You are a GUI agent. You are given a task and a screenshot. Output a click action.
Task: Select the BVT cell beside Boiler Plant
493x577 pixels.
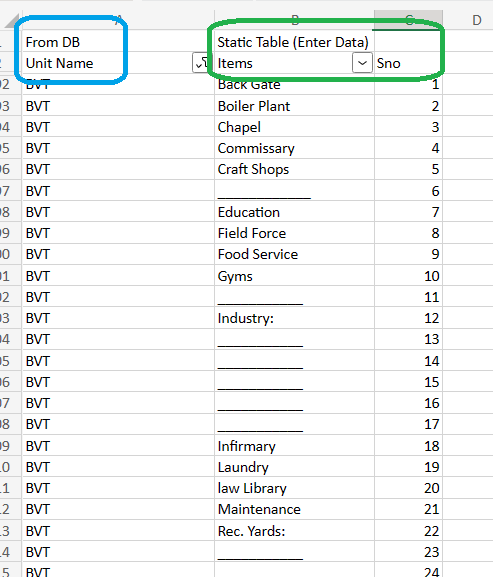click(x=118, y=106)
